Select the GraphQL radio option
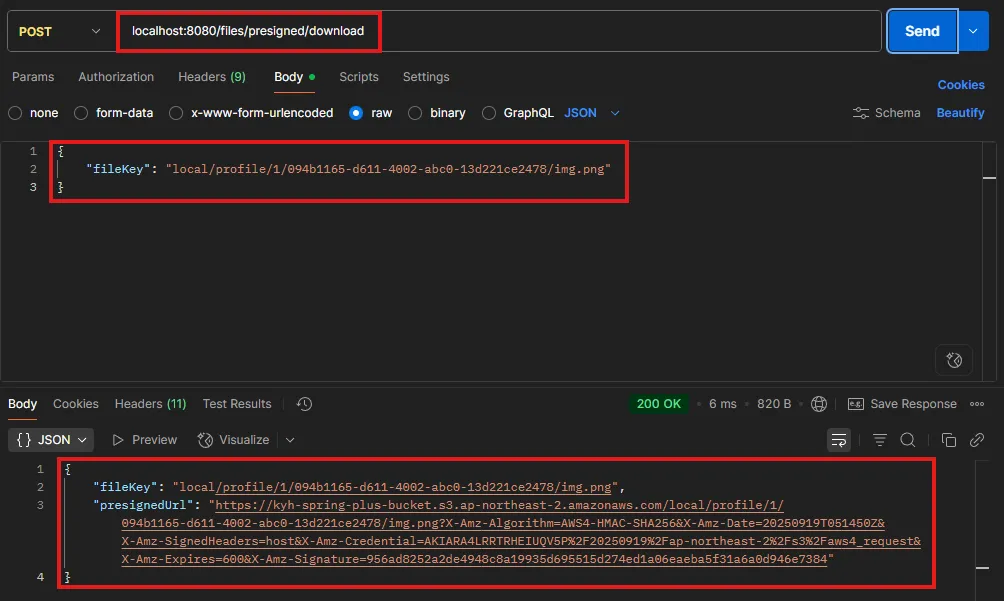Image resolution: width=1004 pixels, height=601 pixels. coord(489,113)
